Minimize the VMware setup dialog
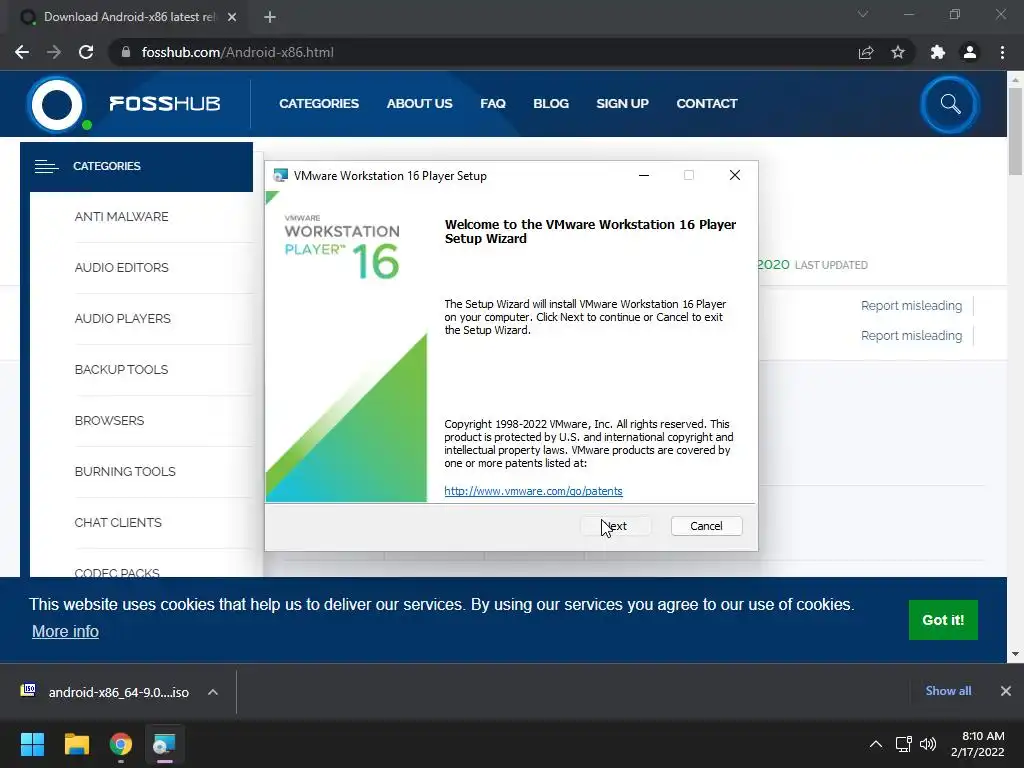Viewport: 1024px width, 768px height. 644,175
